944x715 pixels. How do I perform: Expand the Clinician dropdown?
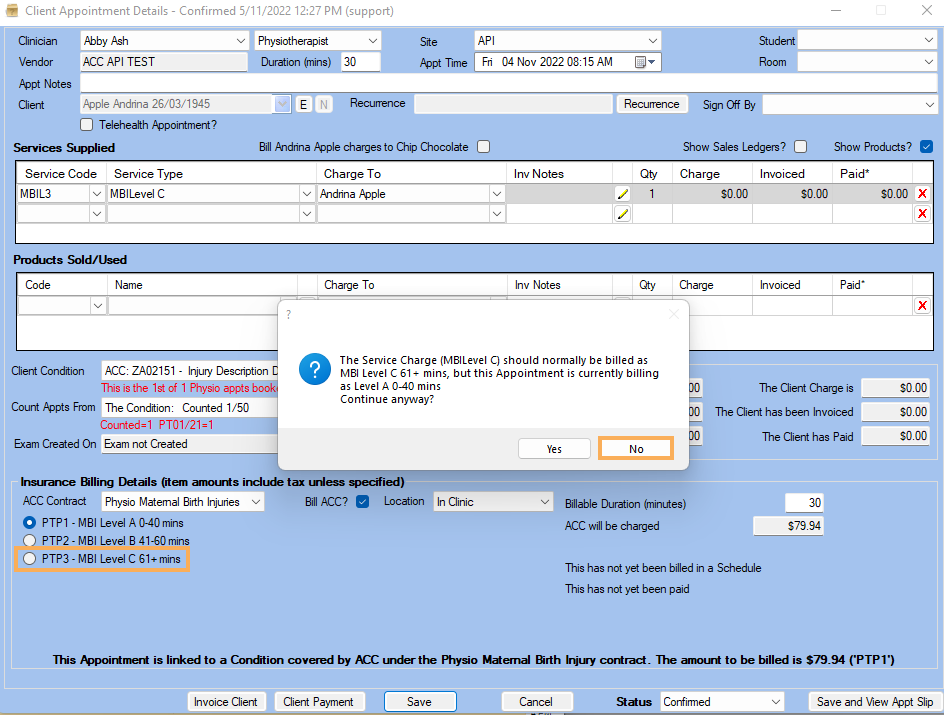[x=240, y=41]
